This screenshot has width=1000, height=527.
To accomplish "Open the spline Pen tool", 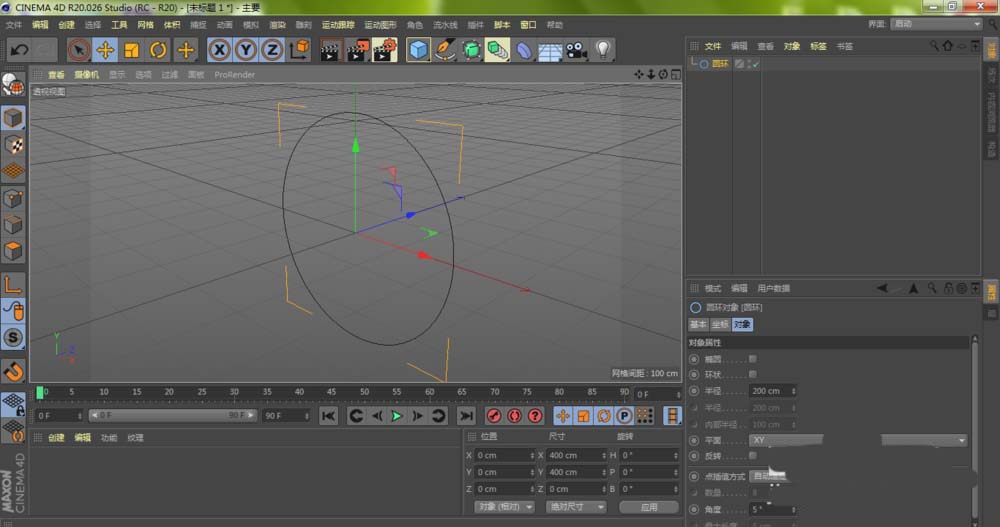I will [x=445, y=49].
